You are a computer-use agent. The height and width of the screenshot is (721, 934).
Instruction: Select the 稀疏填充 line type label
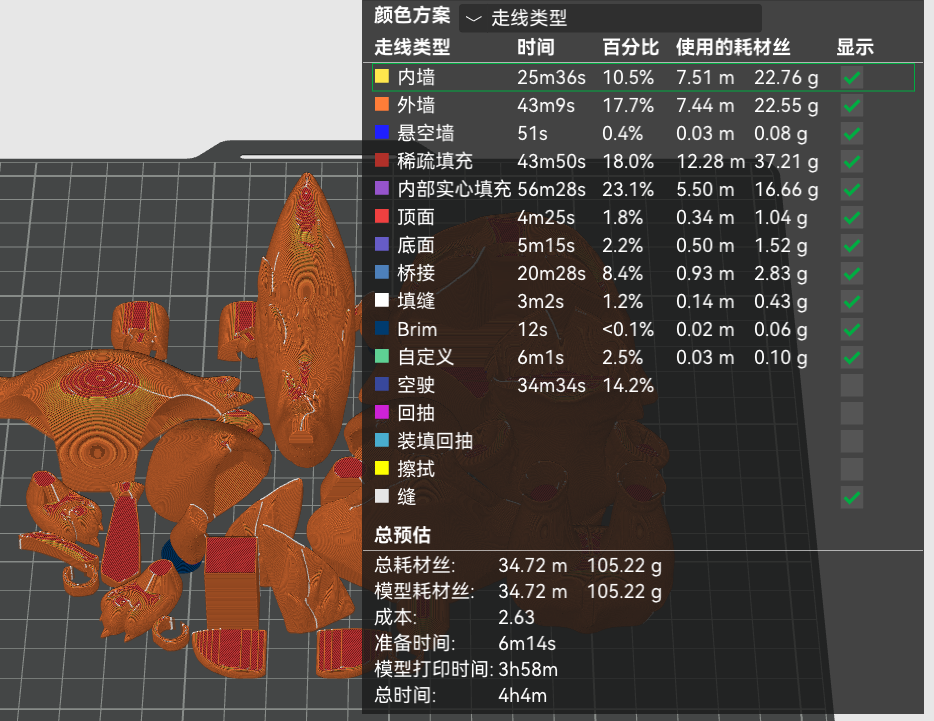coord(435,161)
